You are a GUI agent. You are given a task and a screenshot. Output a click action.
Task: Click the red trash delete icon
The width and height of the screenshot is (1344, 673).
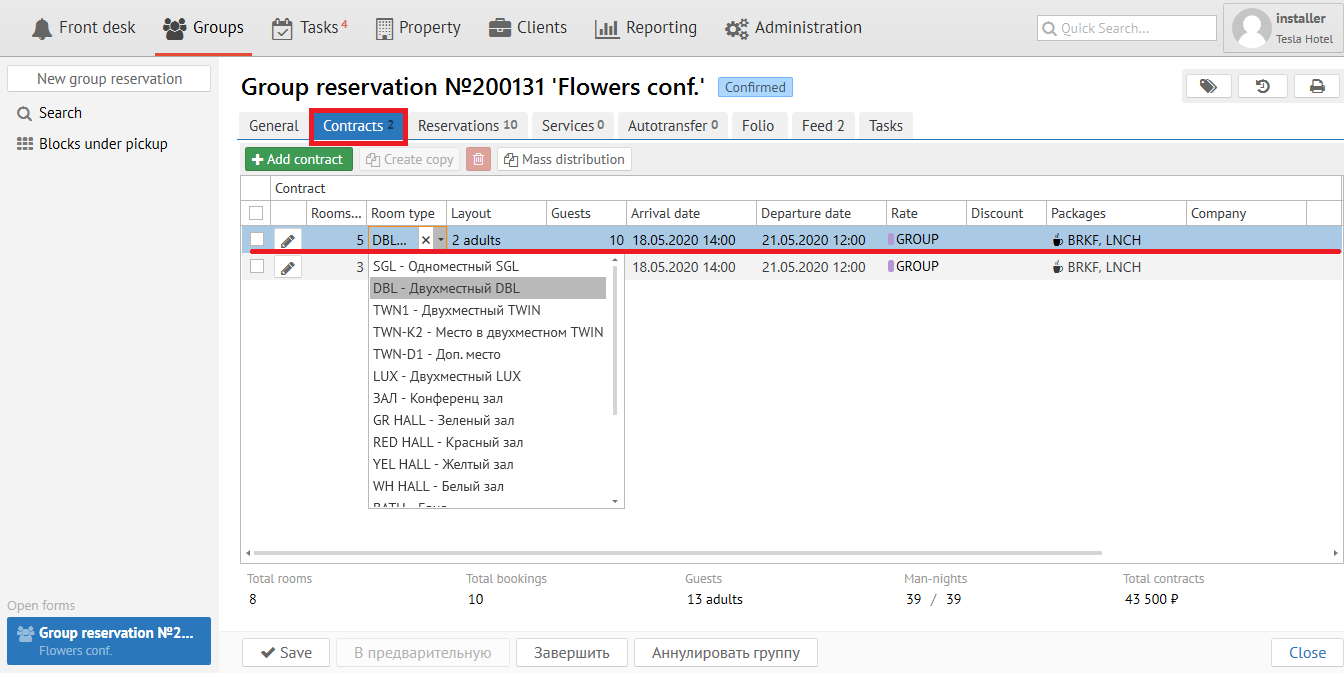[478, 159]
